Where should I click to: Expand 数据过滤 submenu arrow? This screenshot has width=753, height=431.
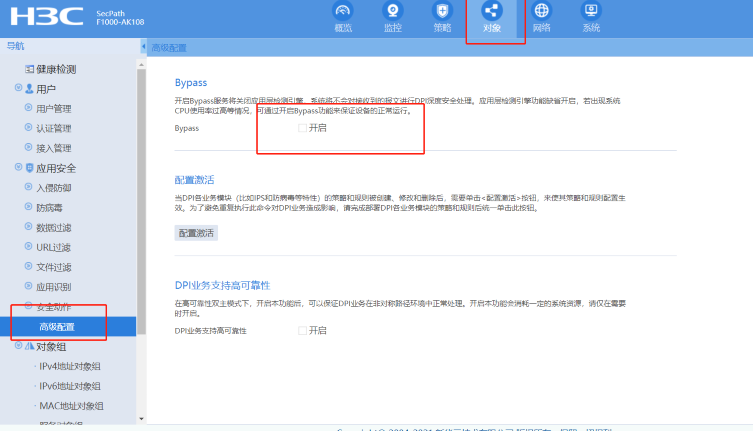[28, 226]
